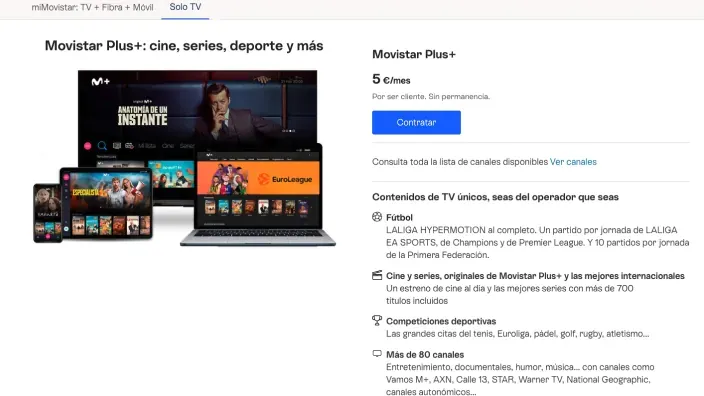This screenshot has height=396, width=704.
Task: Open the Ver canales link
Action: 573,162
